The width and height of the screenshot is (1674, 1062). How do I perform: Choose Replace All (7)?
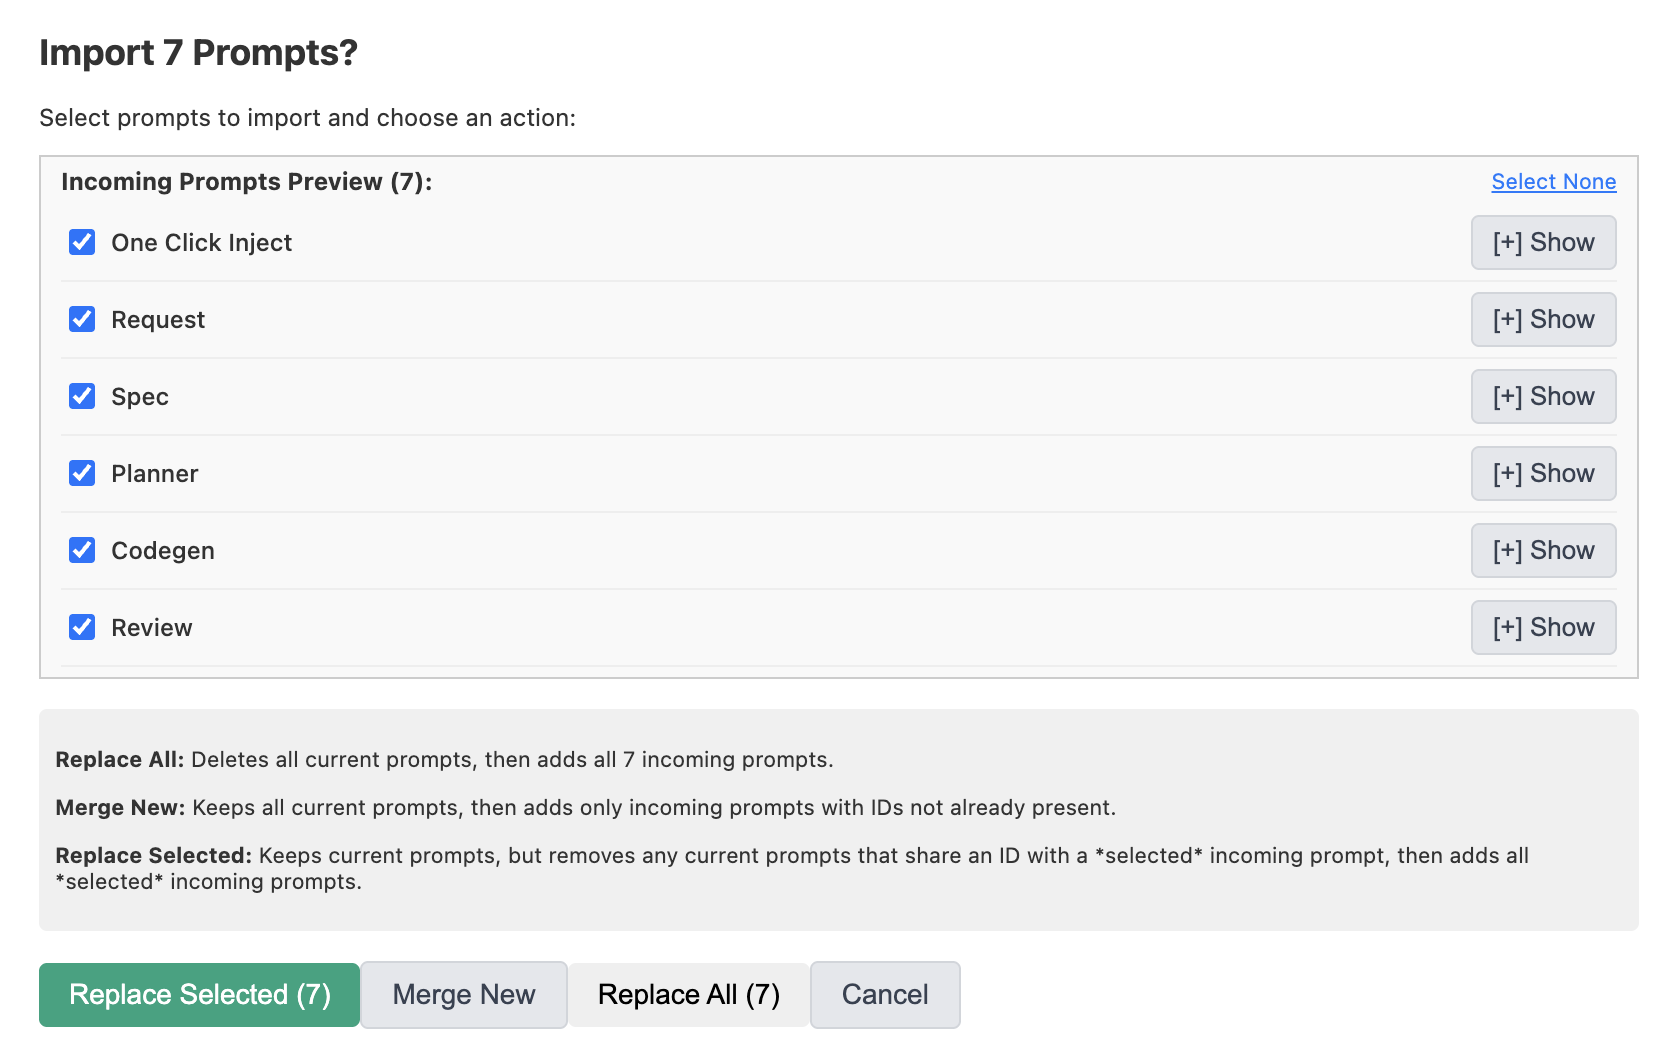click(x=688, y=995)
